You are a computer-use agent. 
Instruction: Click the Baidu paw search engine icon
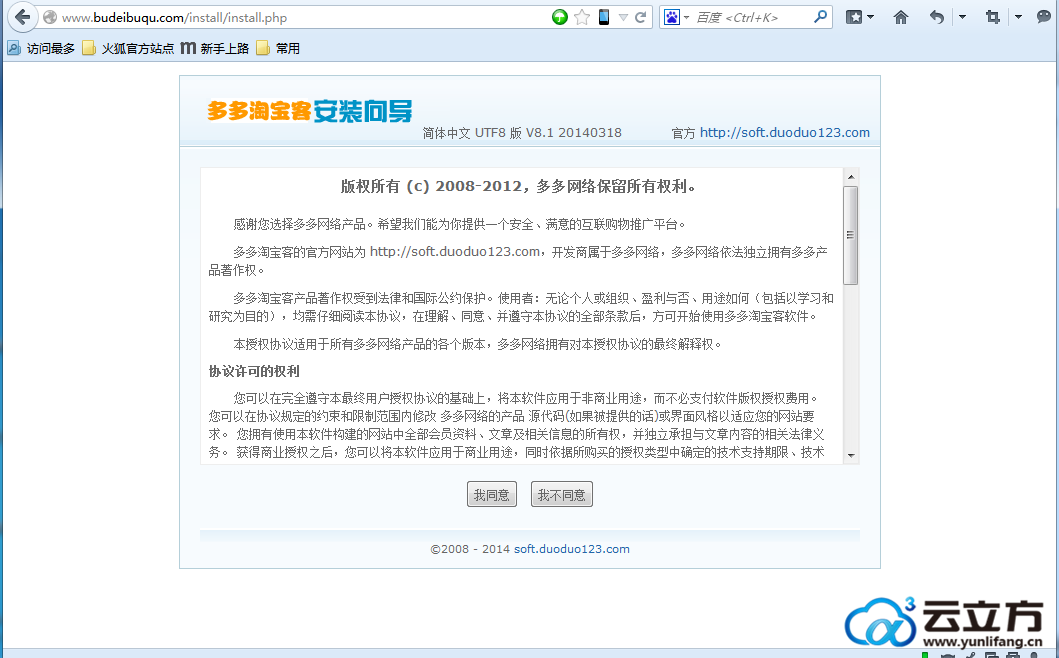pyautogui.click(x=671, y=17)
